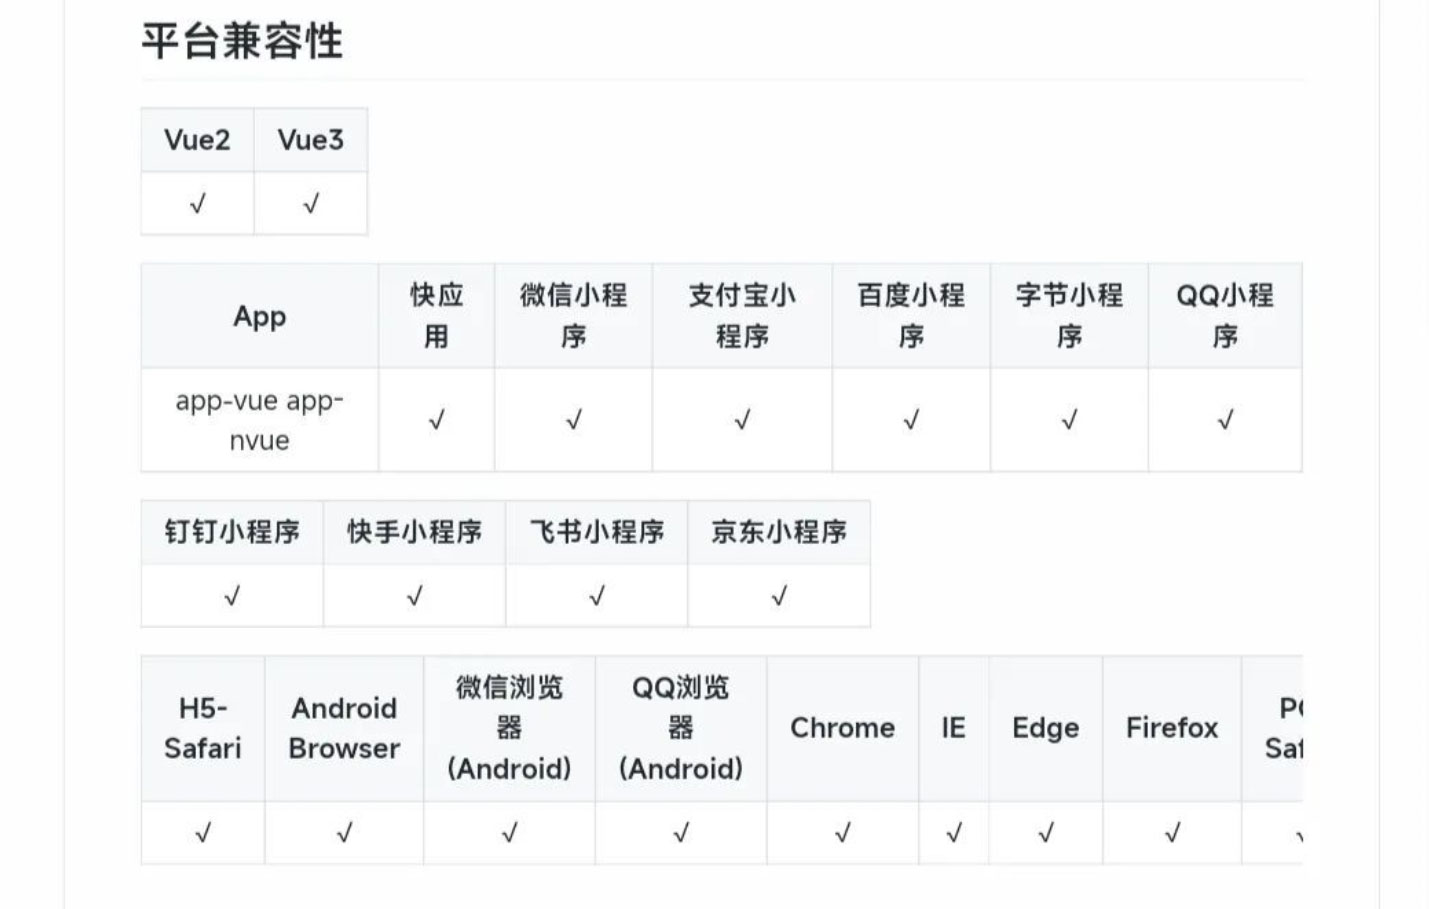Click the Android Browser header cell
Viewport: 1429px width, 909px height.
coord(344,729)
